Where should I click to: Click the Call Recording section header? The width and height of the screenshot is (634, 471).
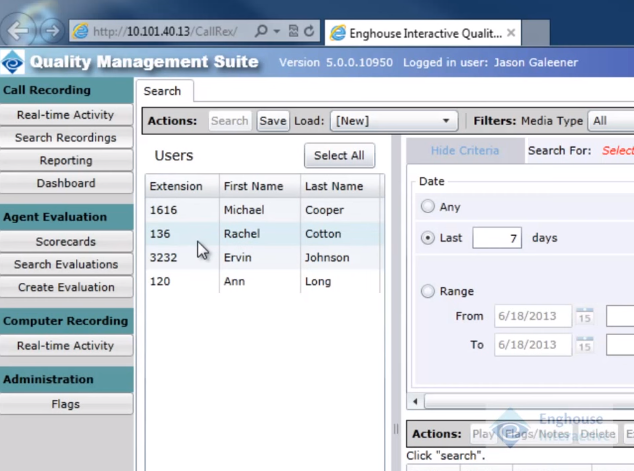pyautogui.click(x=66, y=90)
